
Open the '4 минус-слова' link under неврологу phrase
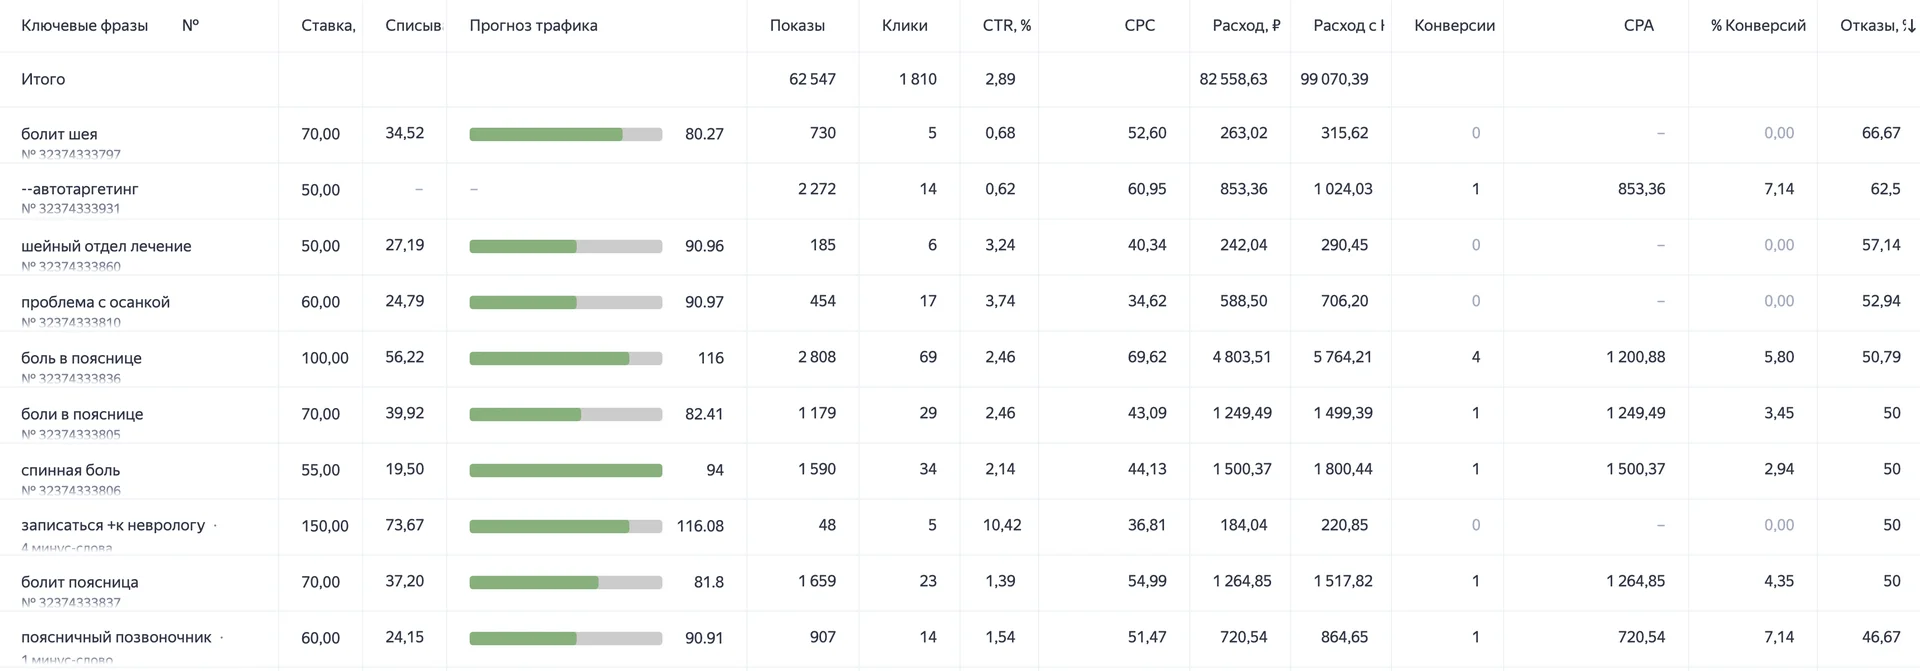click(x=67, y=547)
